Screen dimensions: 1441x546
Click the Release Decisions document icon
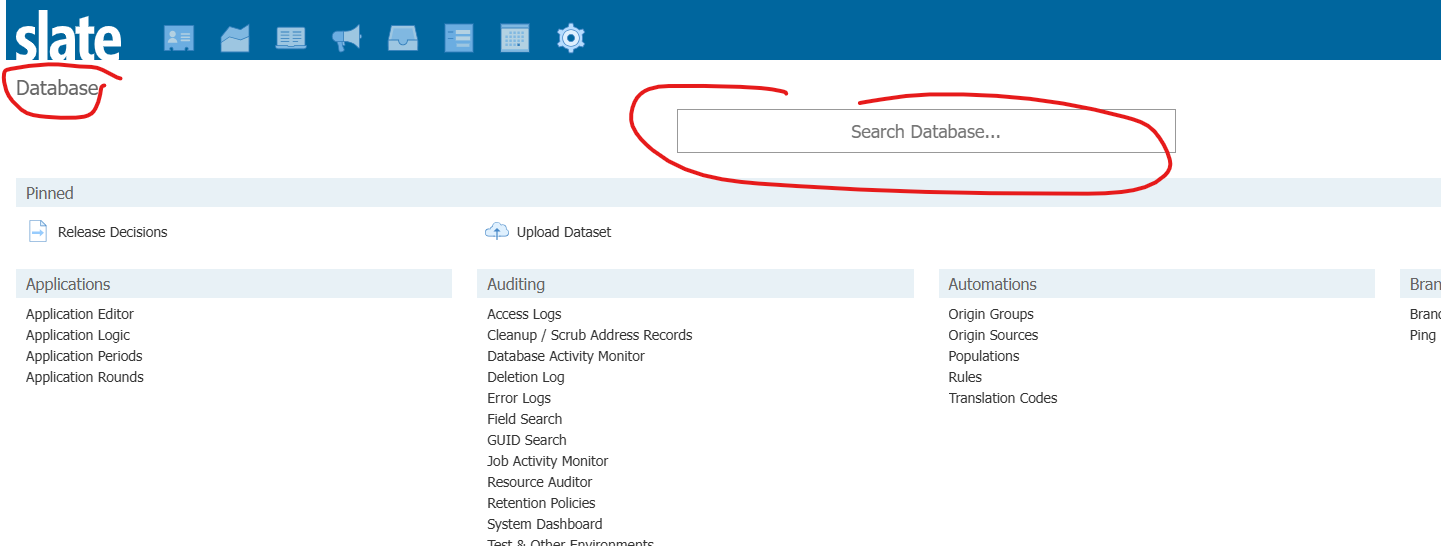[x=38, y=232]
